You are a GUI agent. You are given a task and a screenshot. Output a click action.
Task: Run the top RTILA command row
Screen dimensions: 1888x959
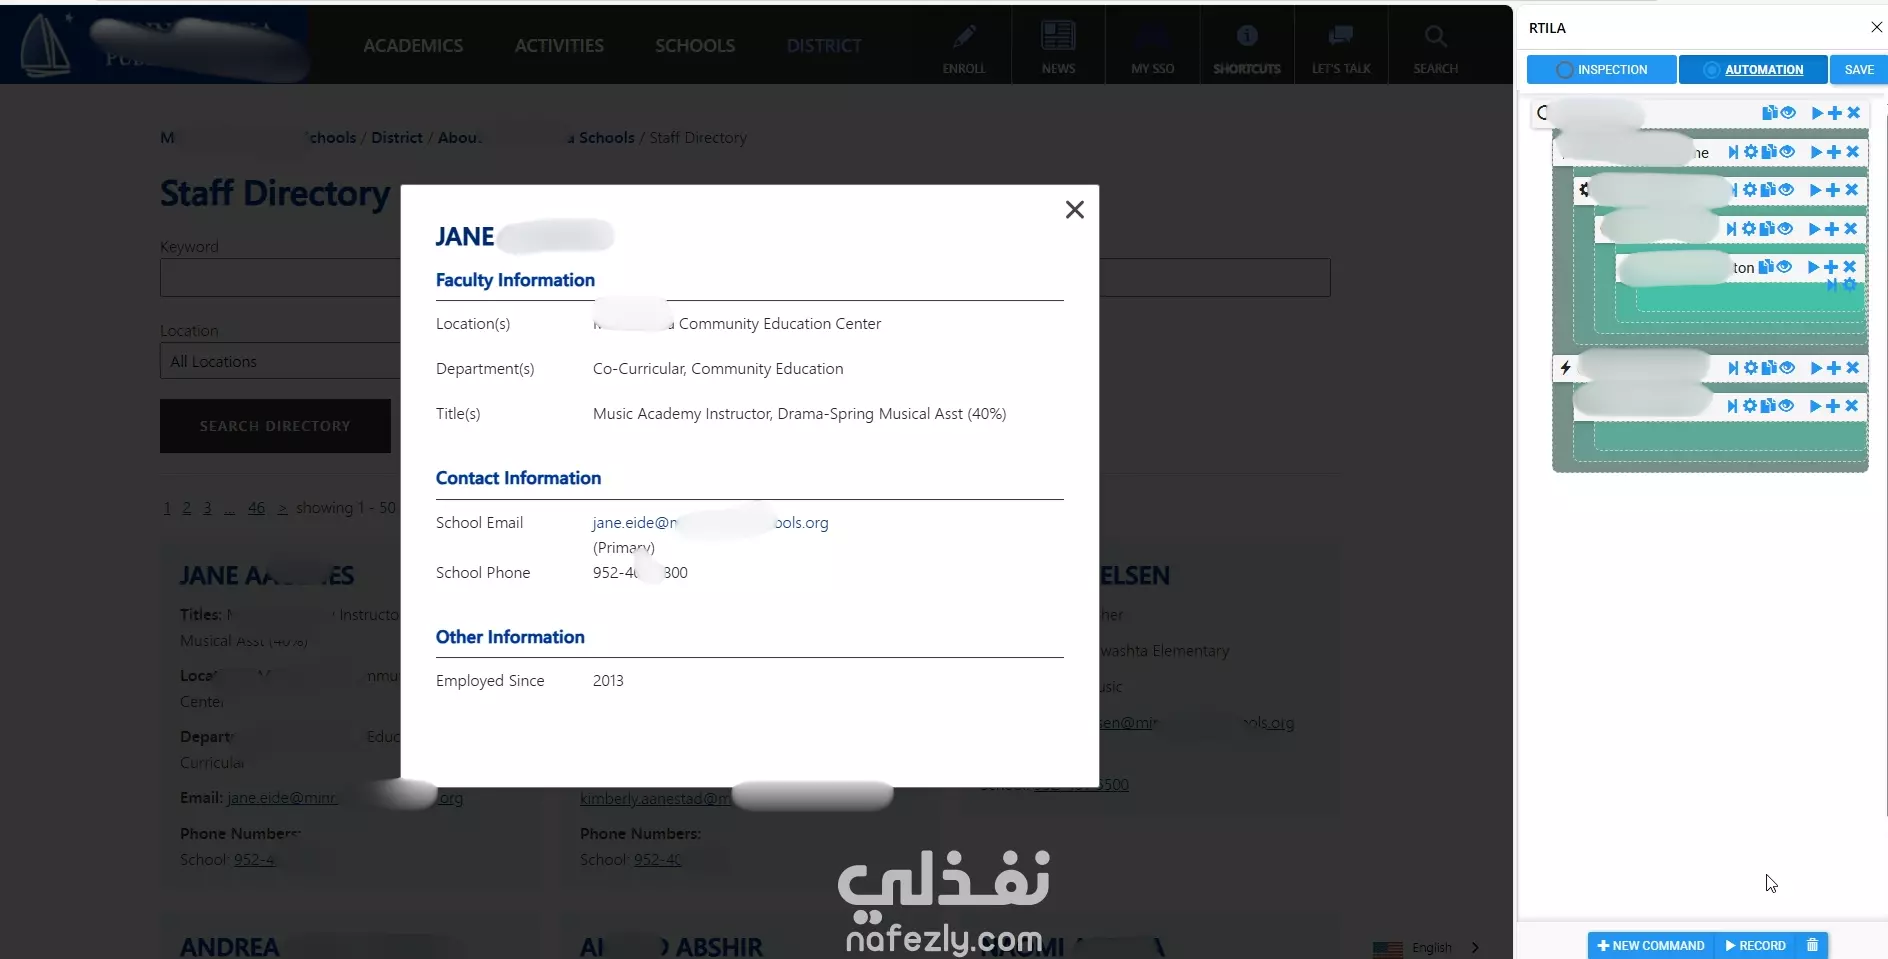1817,113
